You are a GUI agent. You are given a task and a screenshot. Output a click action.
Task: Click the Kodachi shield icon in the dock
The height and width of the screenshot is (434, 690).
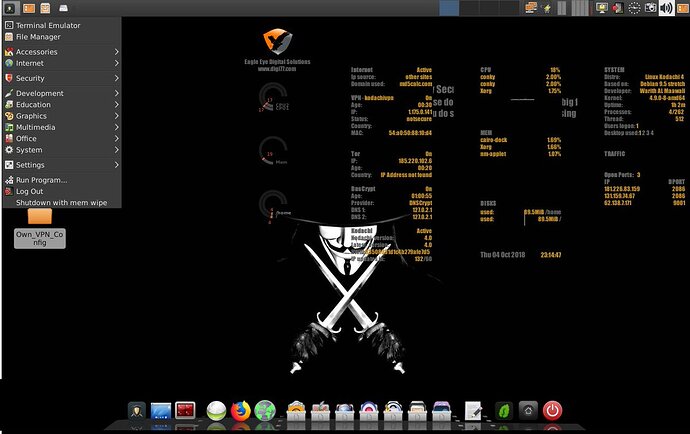(x=137, y=411)
